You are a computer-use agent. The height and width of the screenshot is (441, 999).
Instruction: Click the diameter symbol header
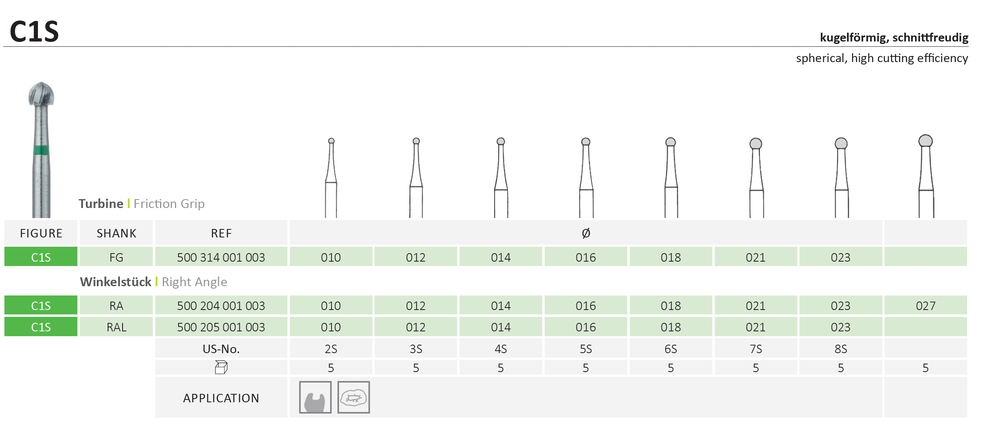[586, 233]
